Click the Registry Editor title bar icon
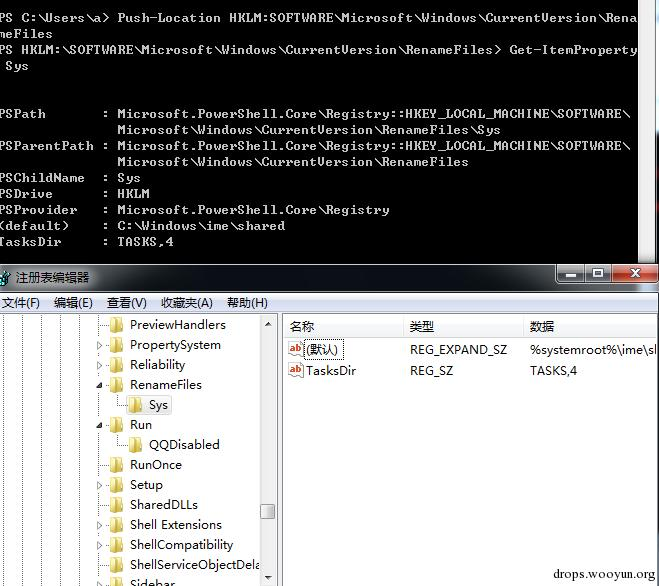Screen dimensions: 659x586 [x=5, y=278]
